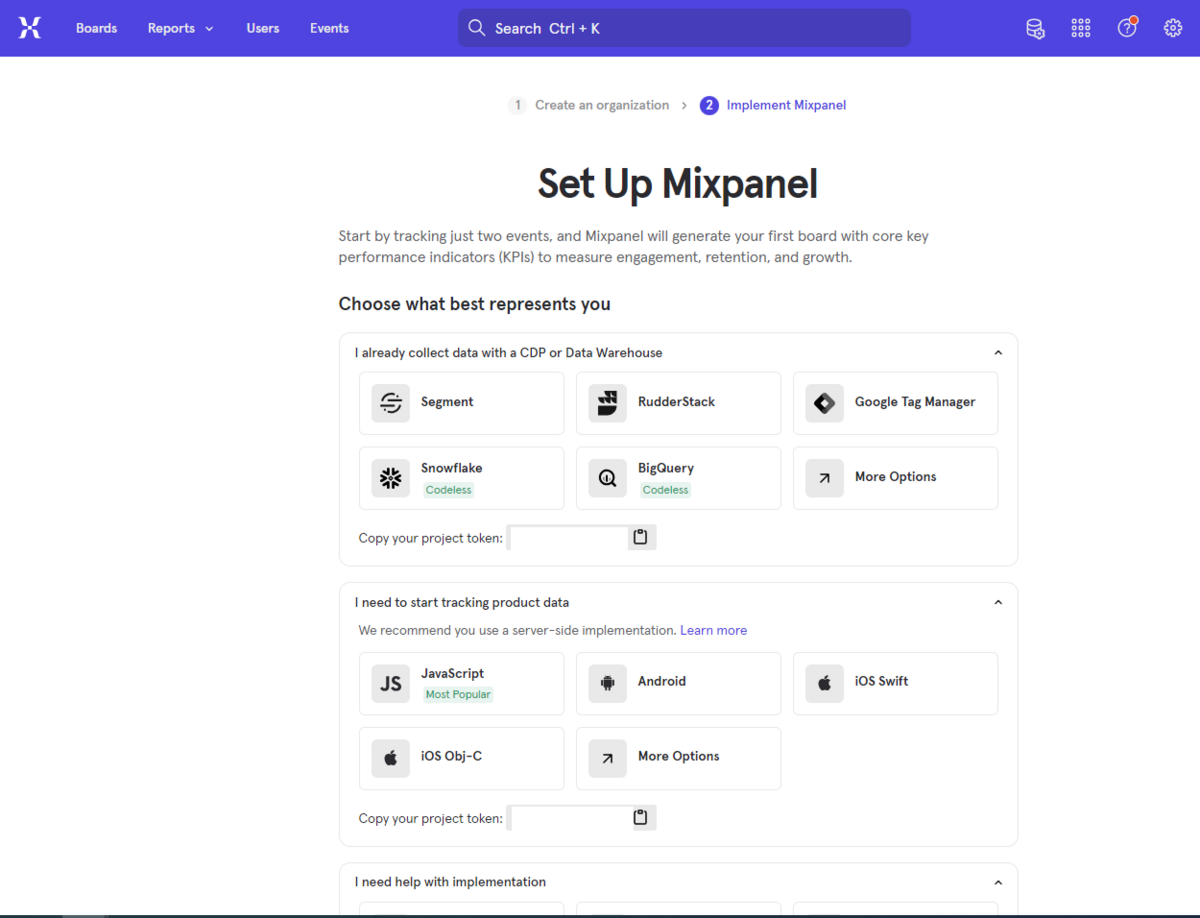Click Choose what best represents you text
The image size is (1200, 918).
tap(475, 304)
